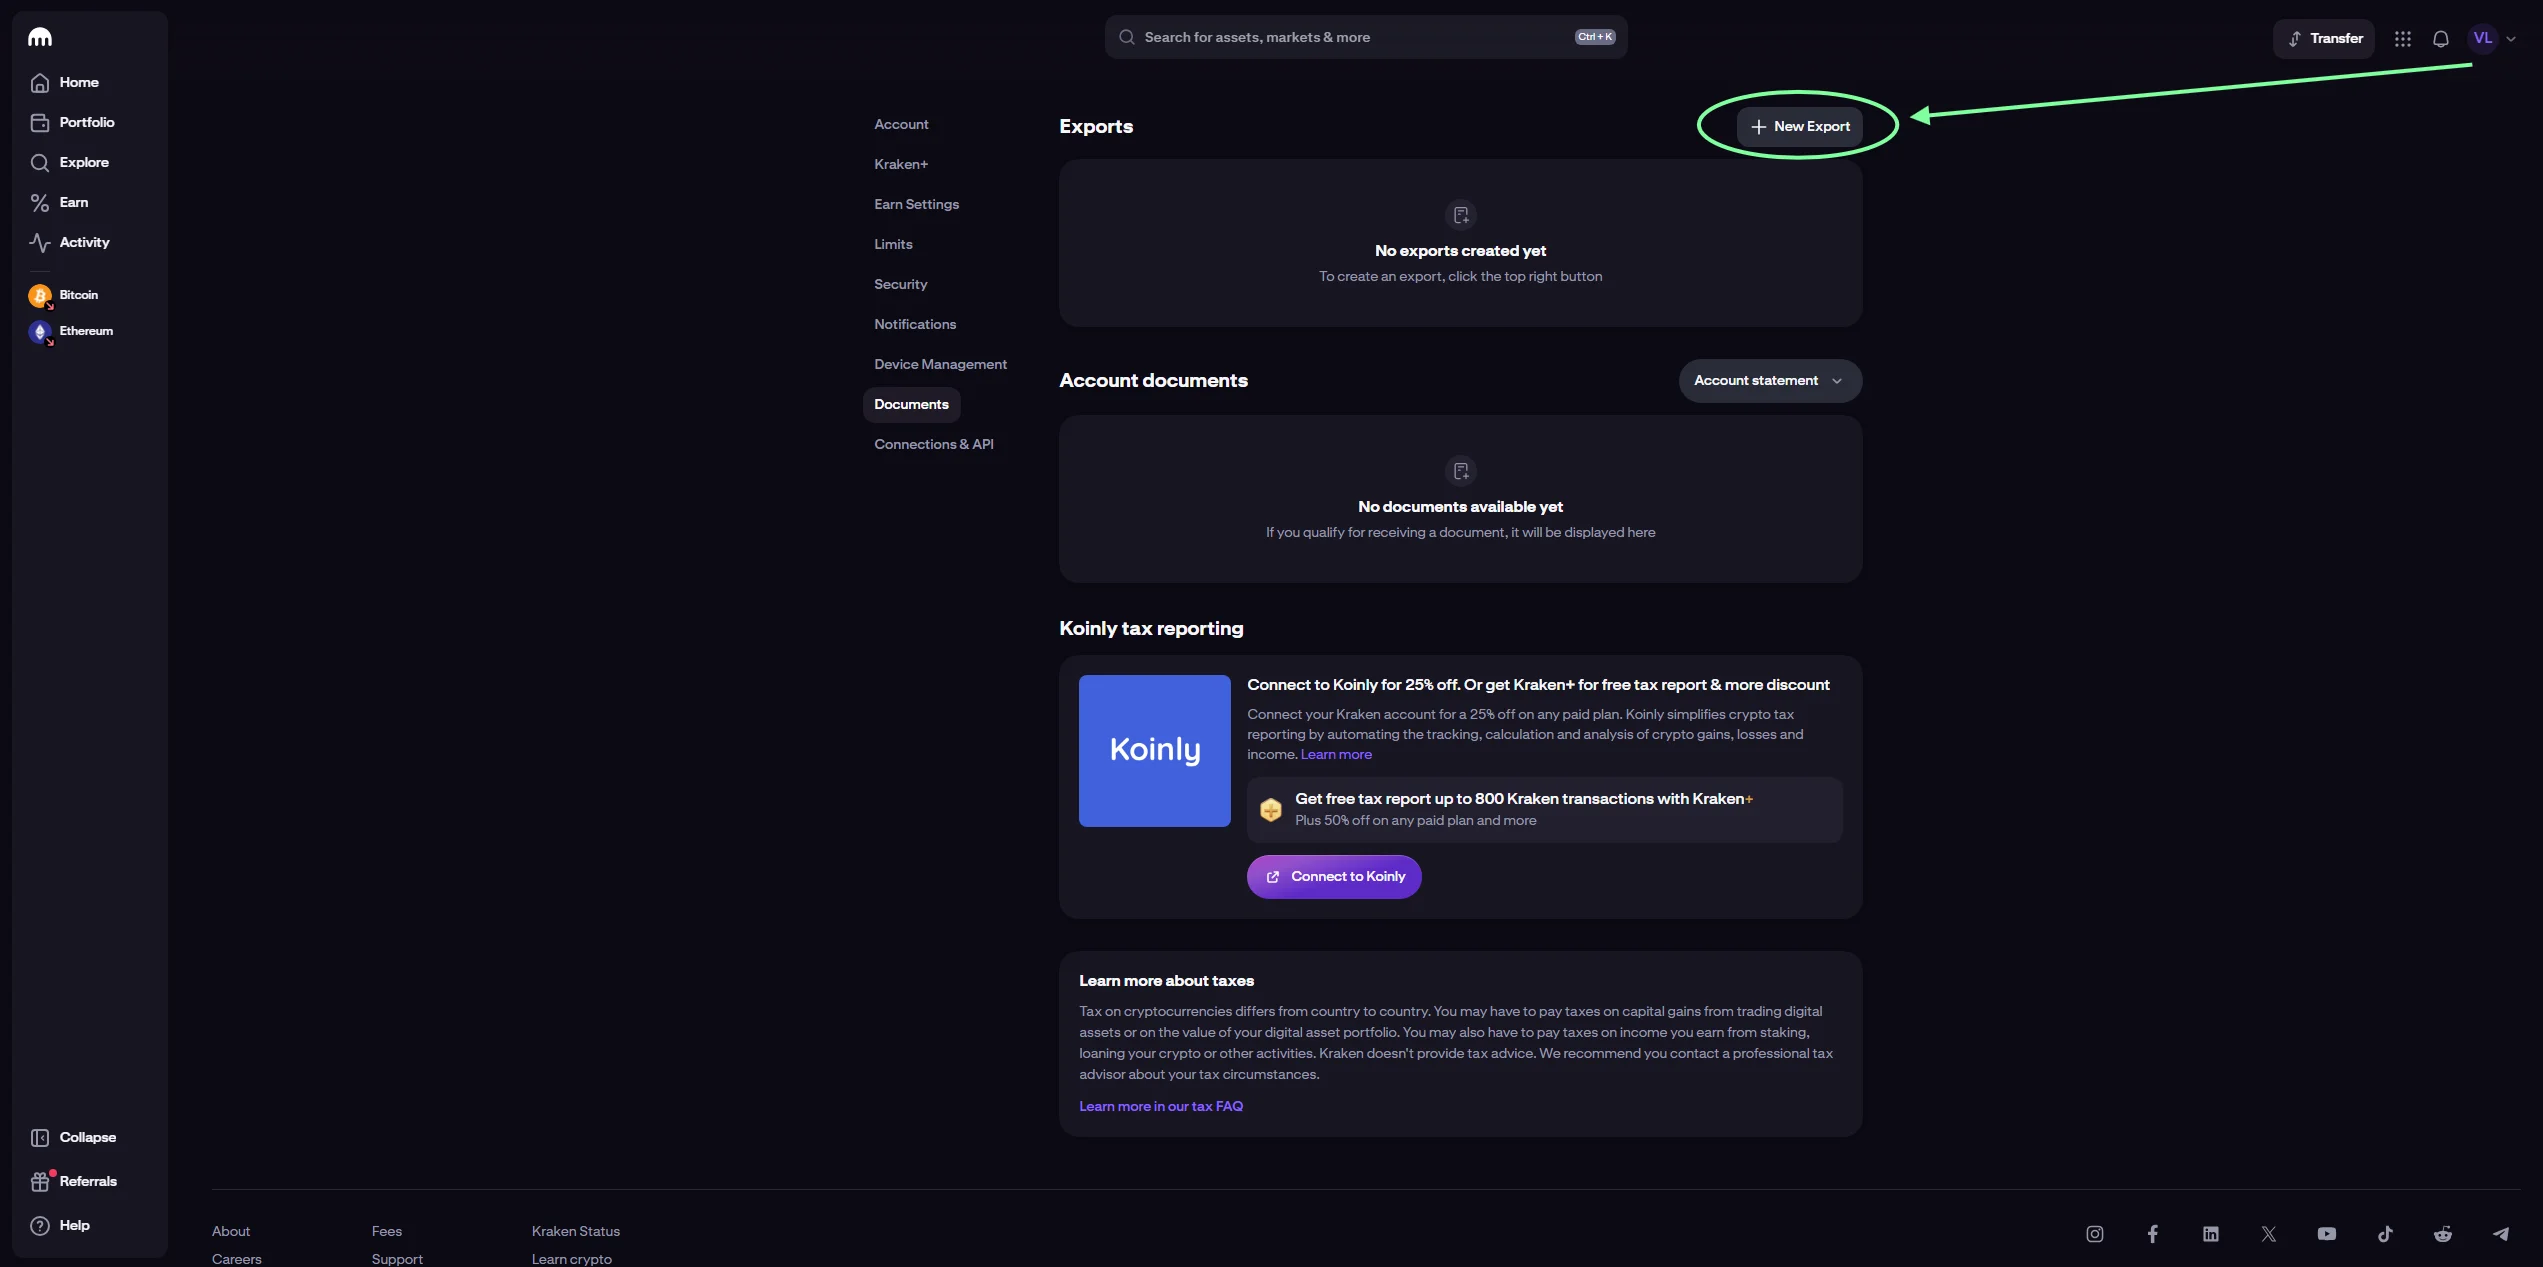Open Kraken's TikTok from the footer
2543x1267 pixels.
2385,1234
